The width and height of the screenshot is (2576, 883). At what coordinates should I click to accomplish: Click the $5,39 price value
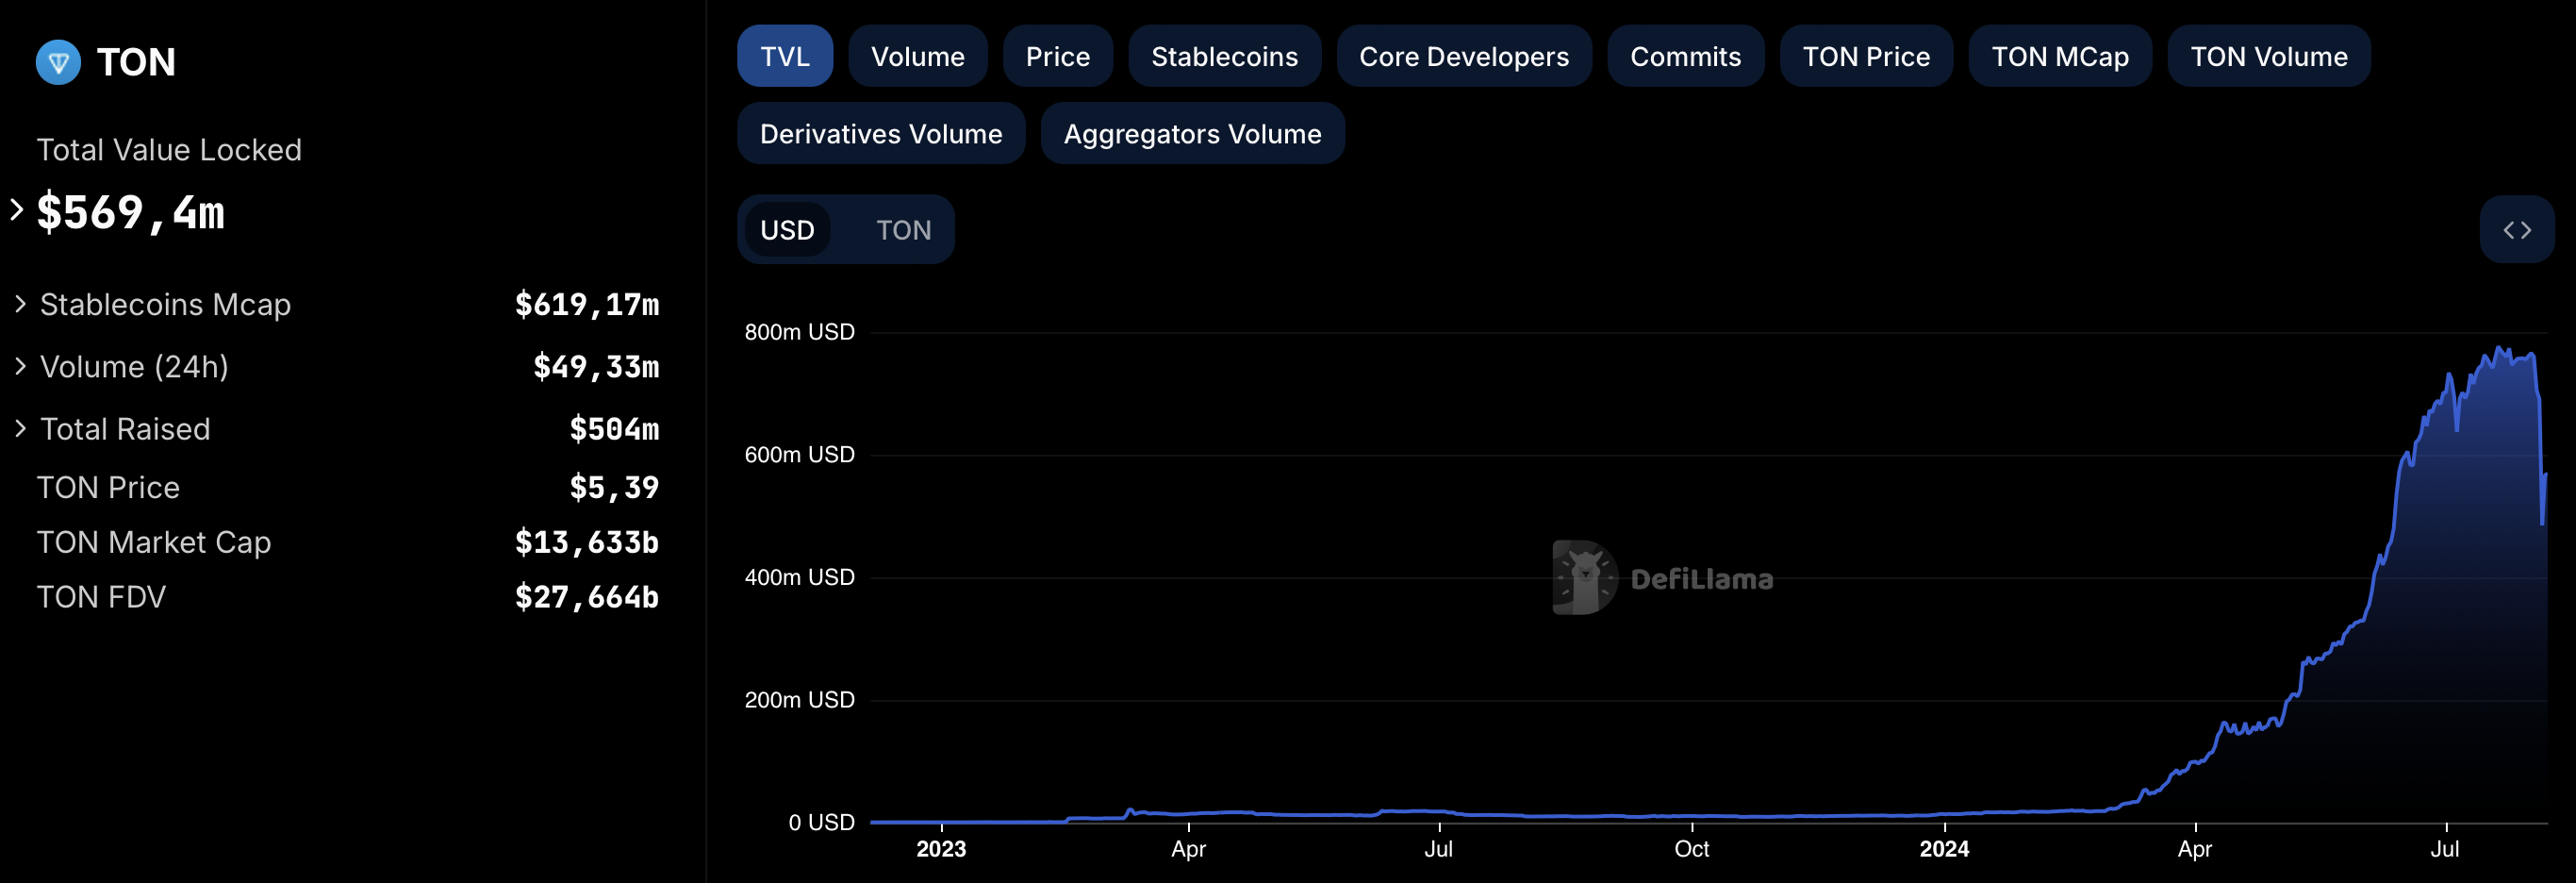614,487
